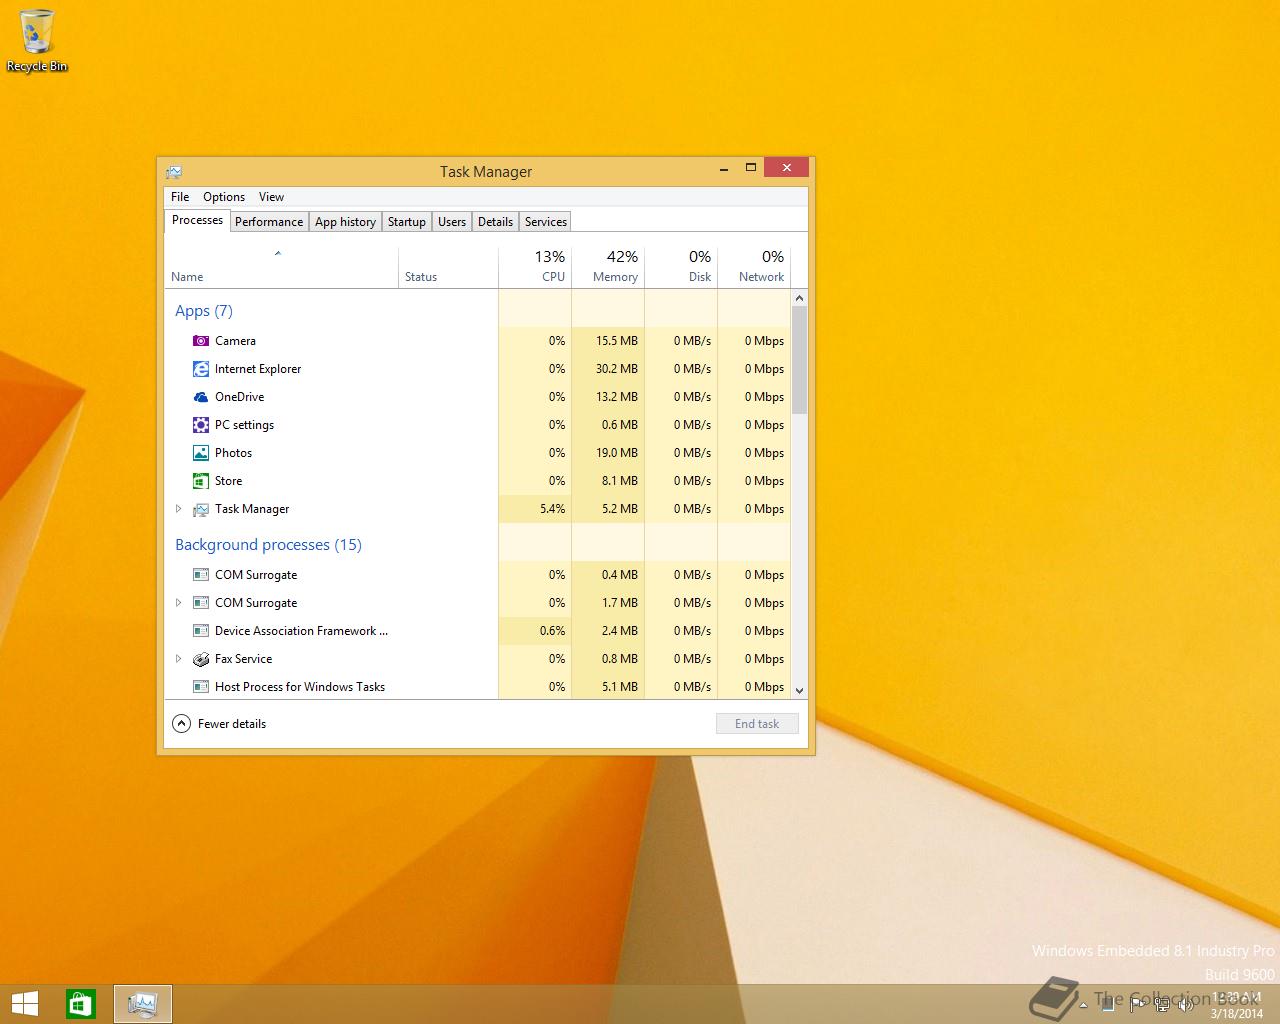Click the Device Association Framework icon
1280x1024 pixels.
coord(201,631)
